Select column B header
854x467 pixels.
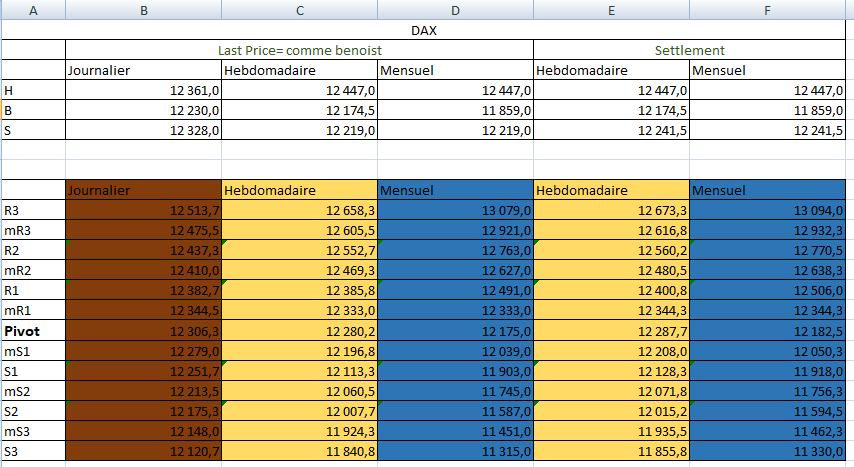[144, 10]
